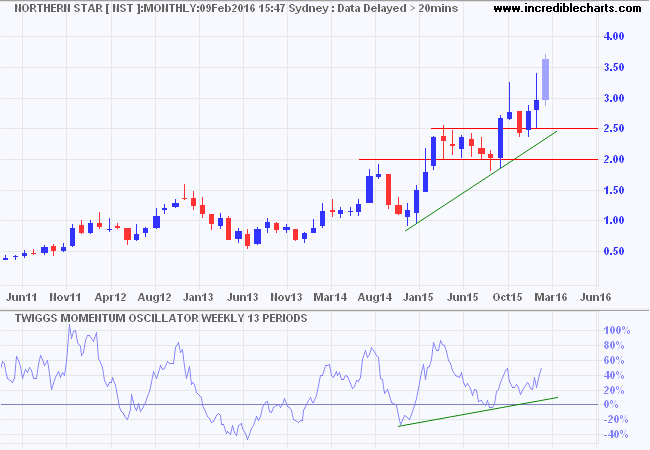Click the 0.50 price axis label
This screenshot has height=450, width=650.
[614, 251]
